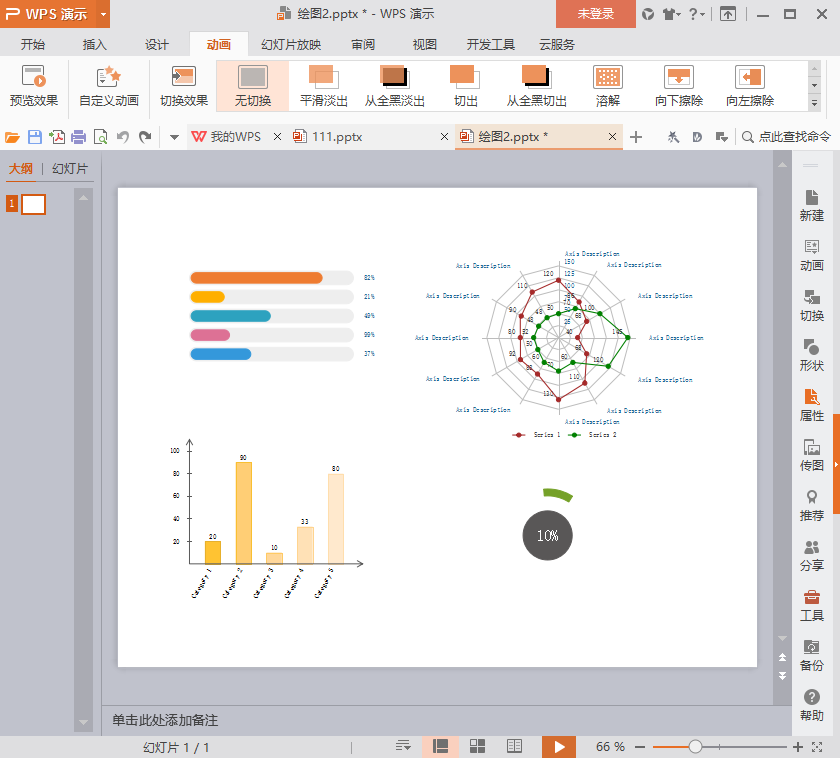The width and height of the screenshot is (840, 758).
Task: Apply the Dissolve (溶解) transition
Action: tap(608, 86)
